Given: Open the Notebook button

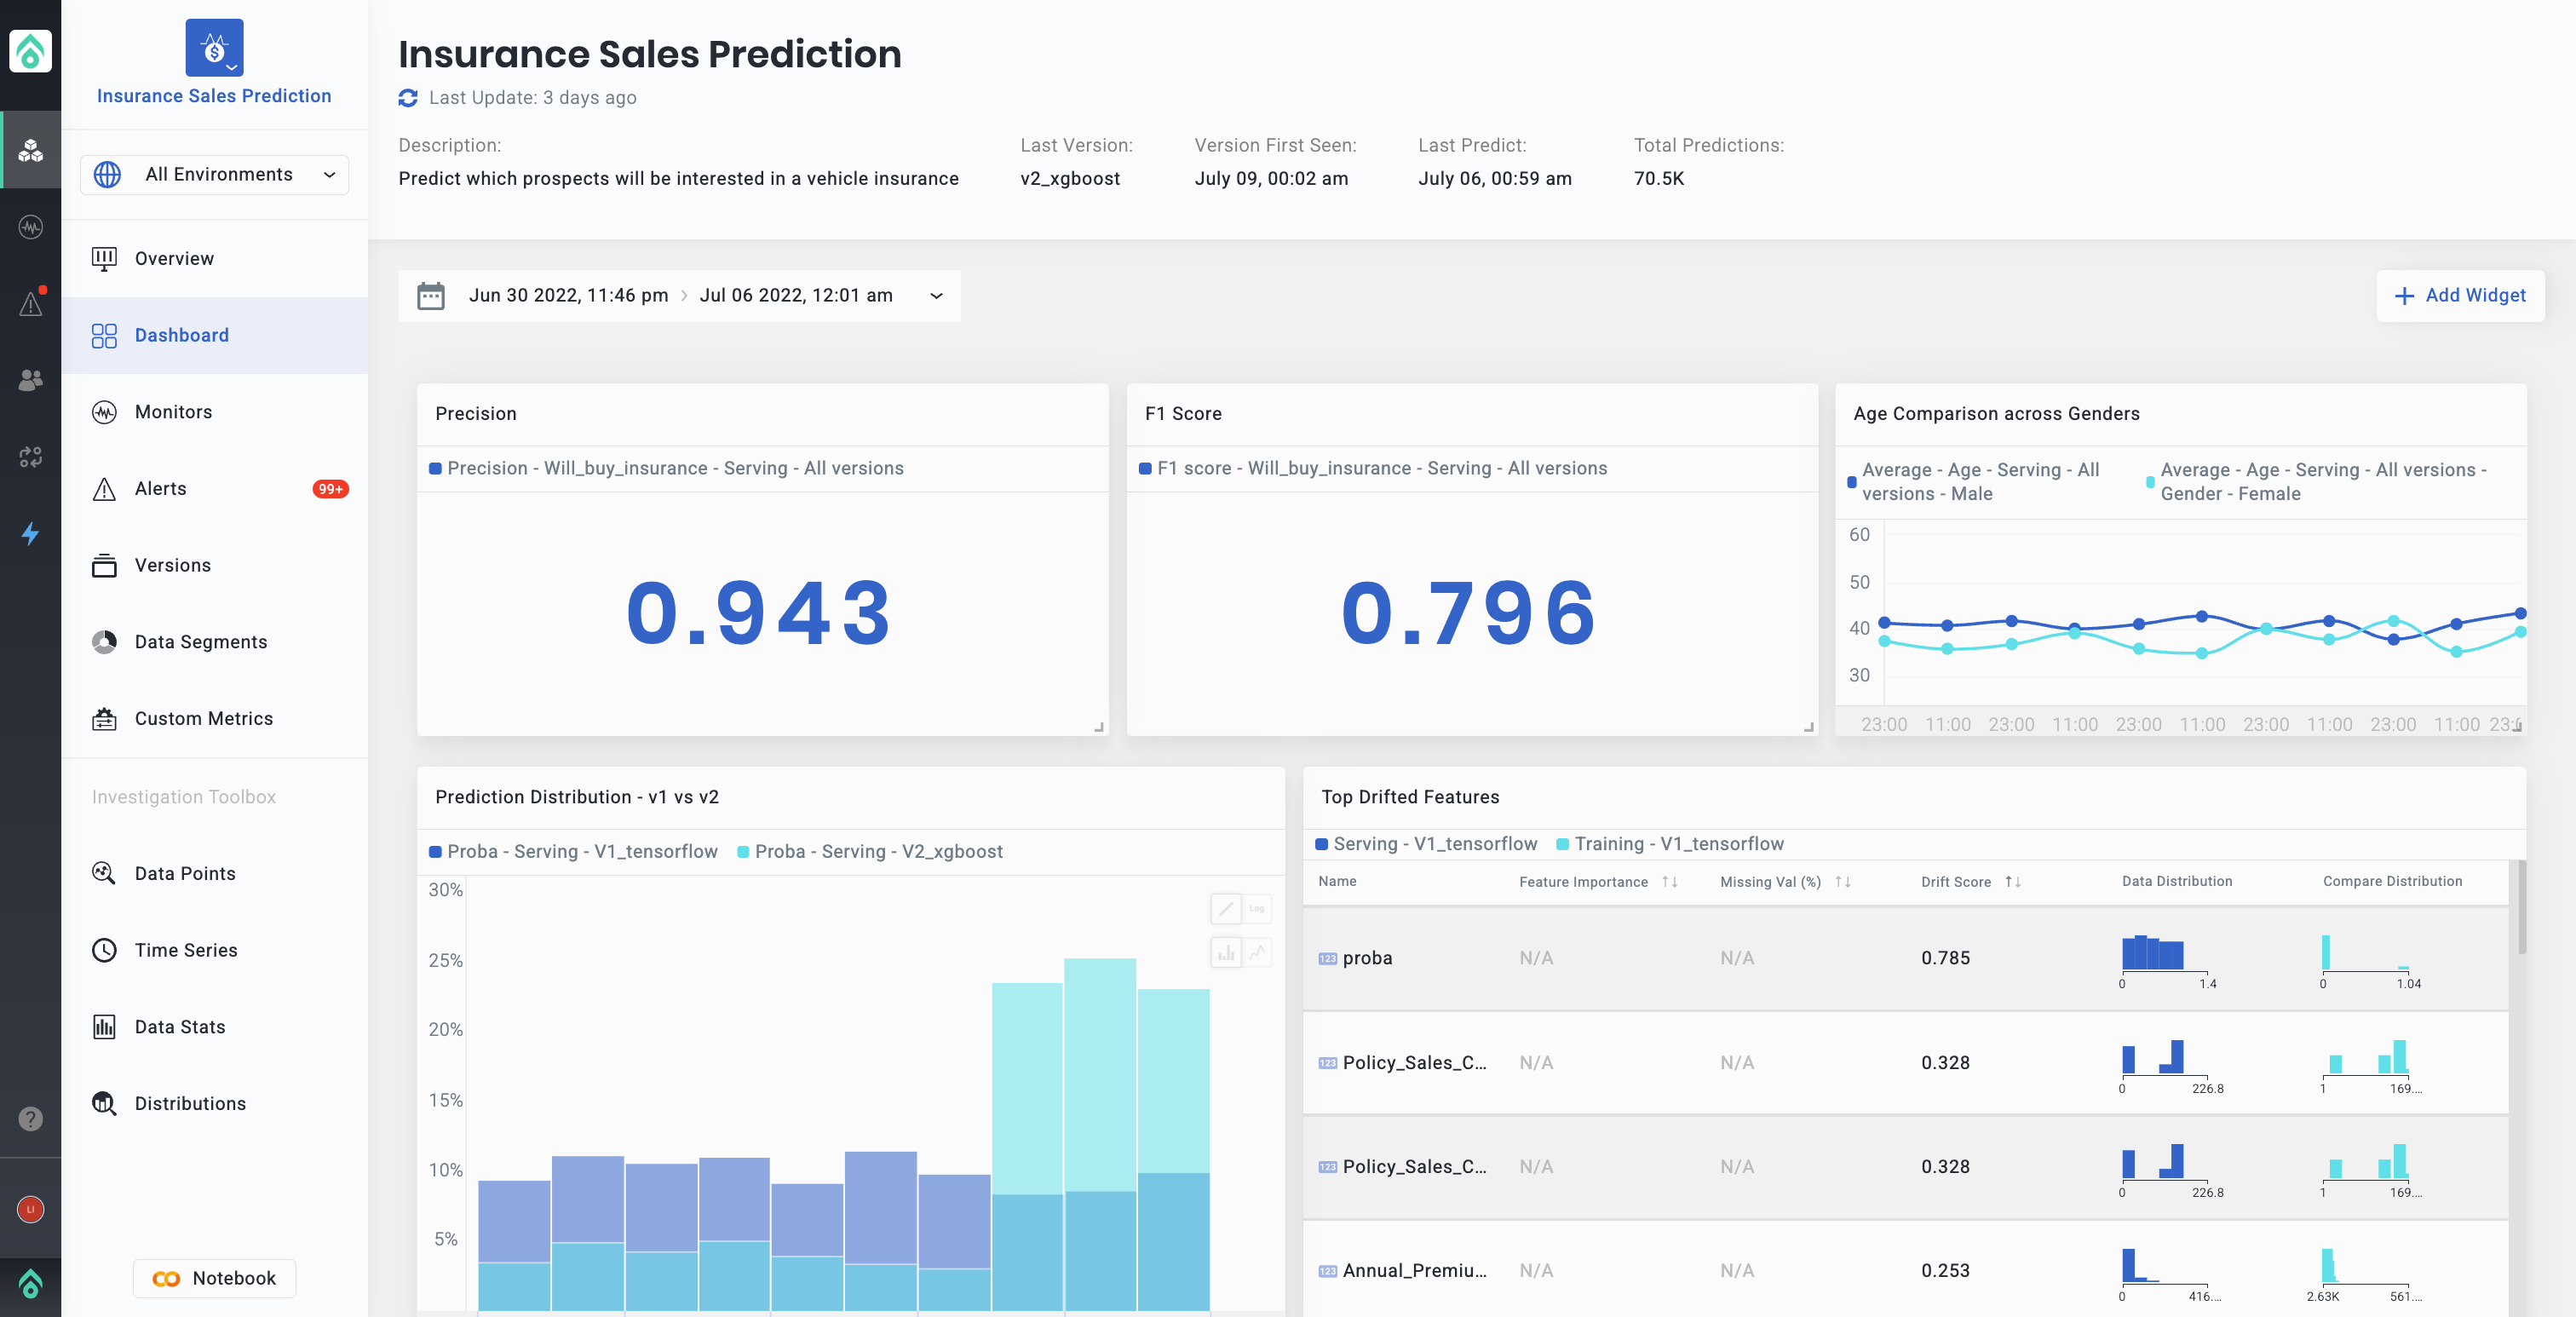Looking at the screenshot, I should point(214,1278).
